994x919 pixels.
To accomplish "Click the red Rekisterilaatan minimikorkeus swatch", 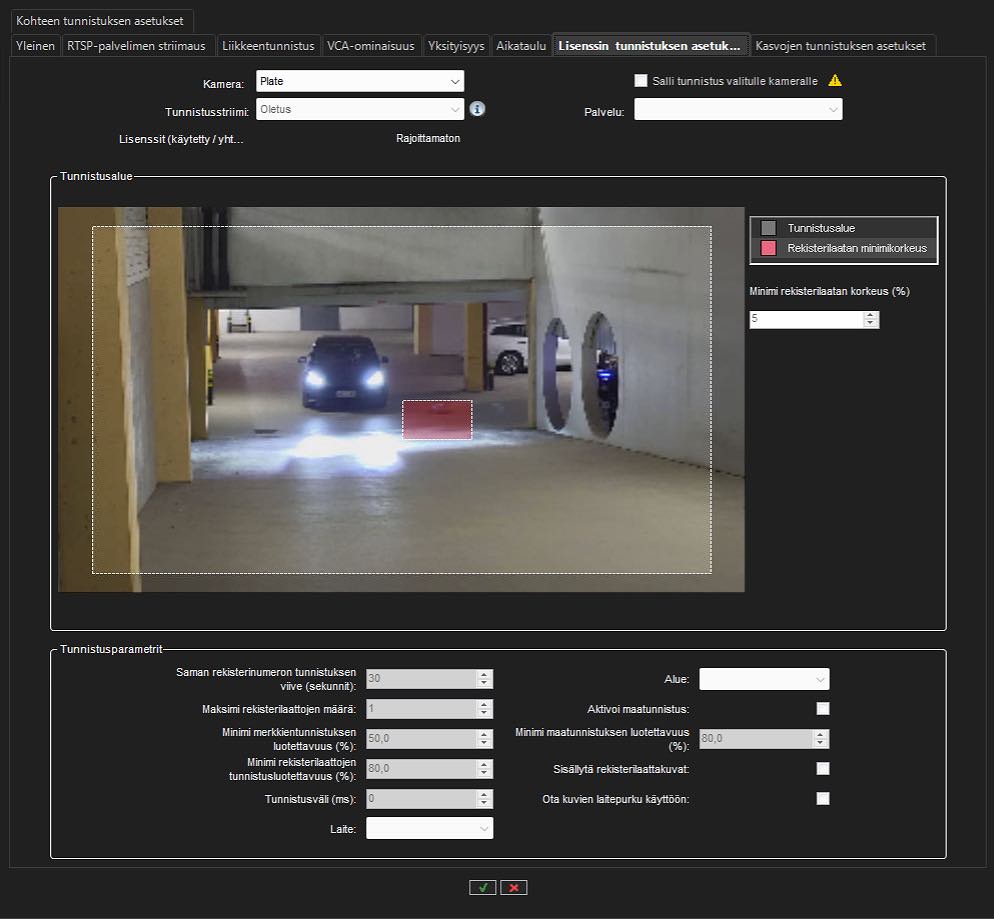I will coord(768,248).
